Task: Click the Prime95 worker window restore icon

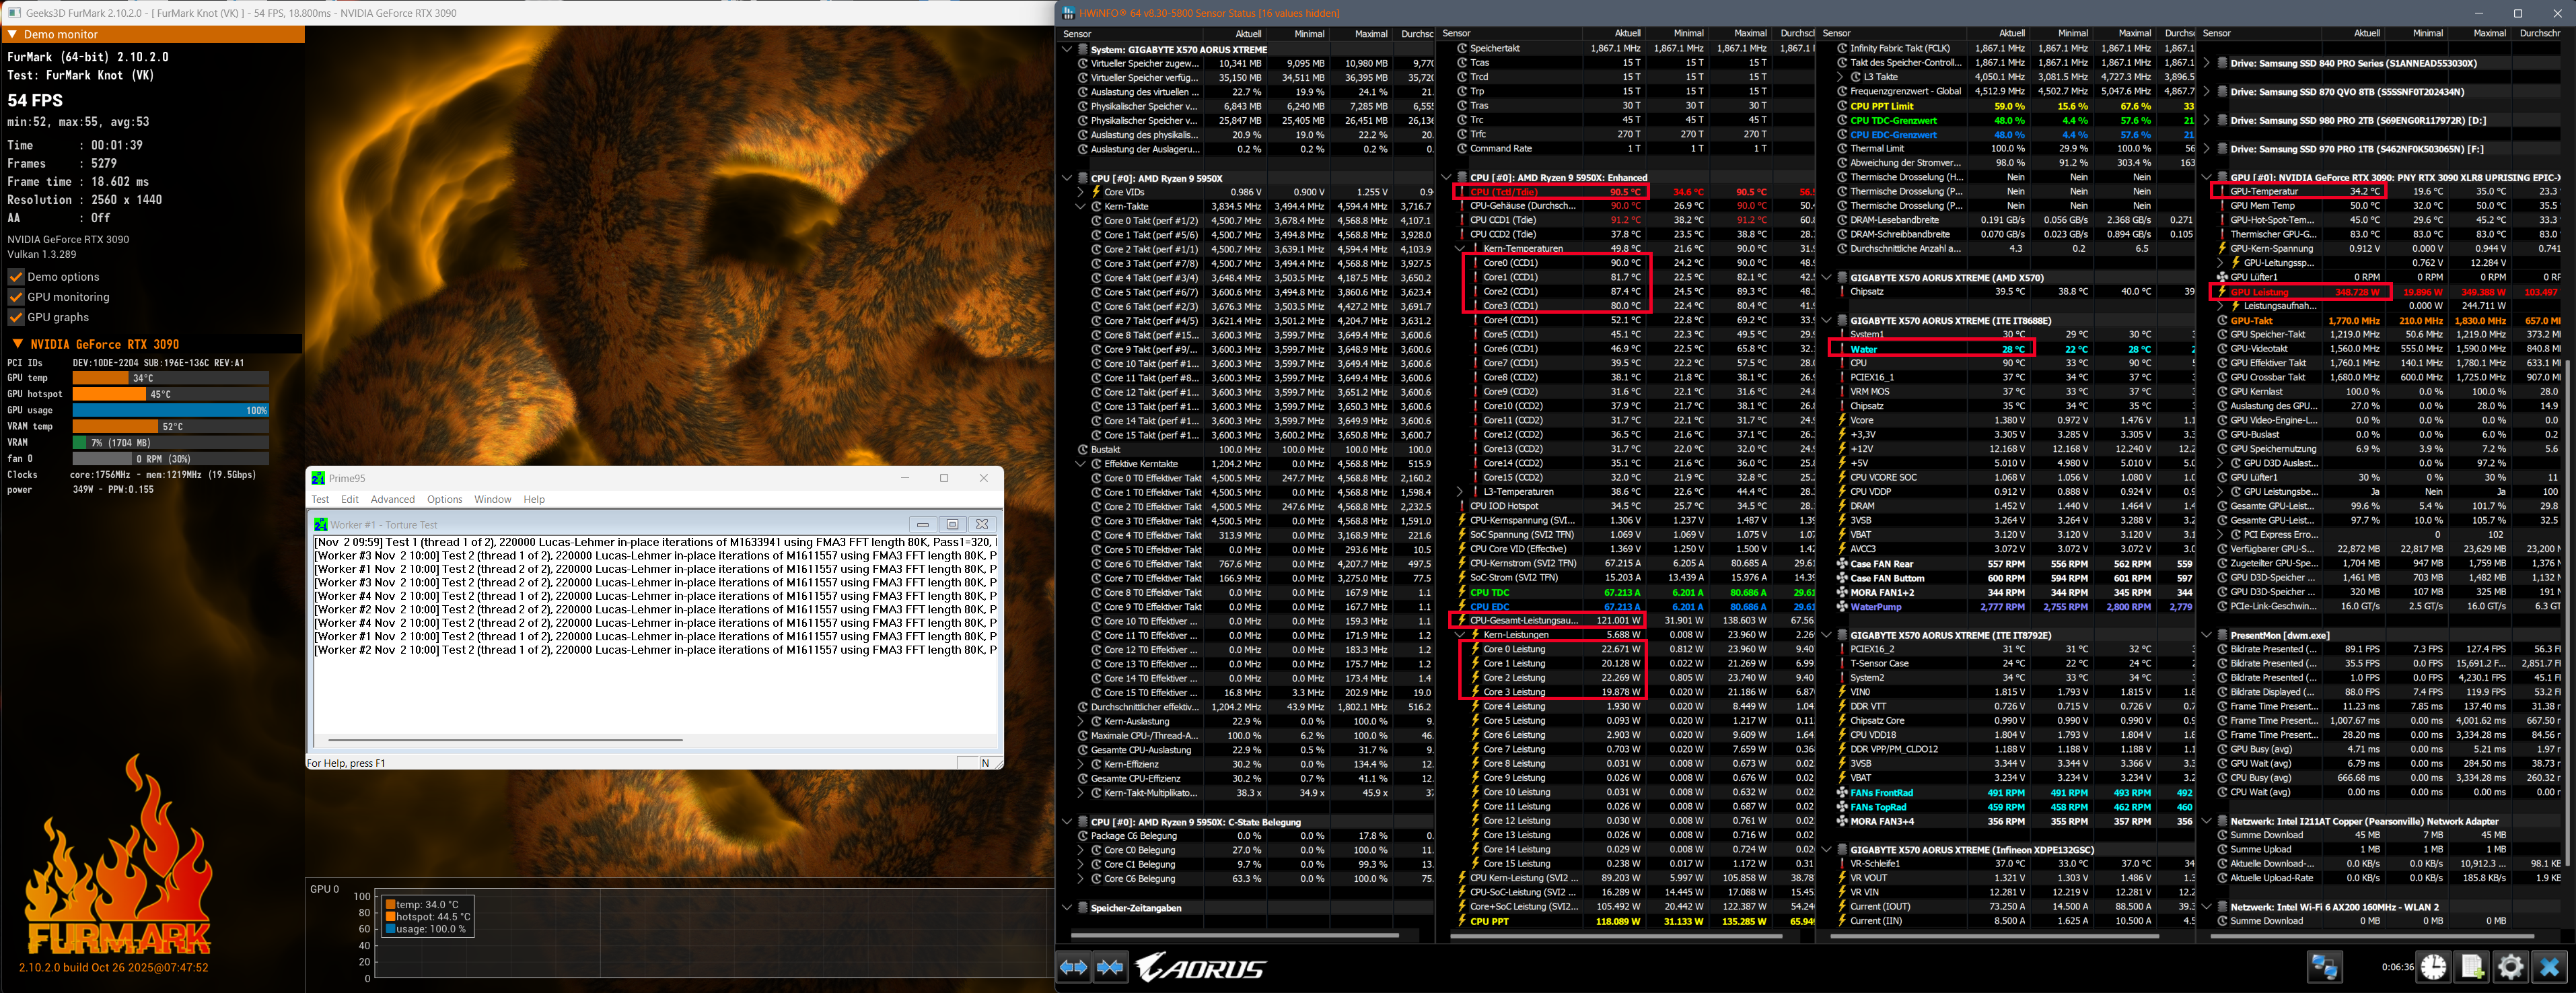Action: pos(952,524)
